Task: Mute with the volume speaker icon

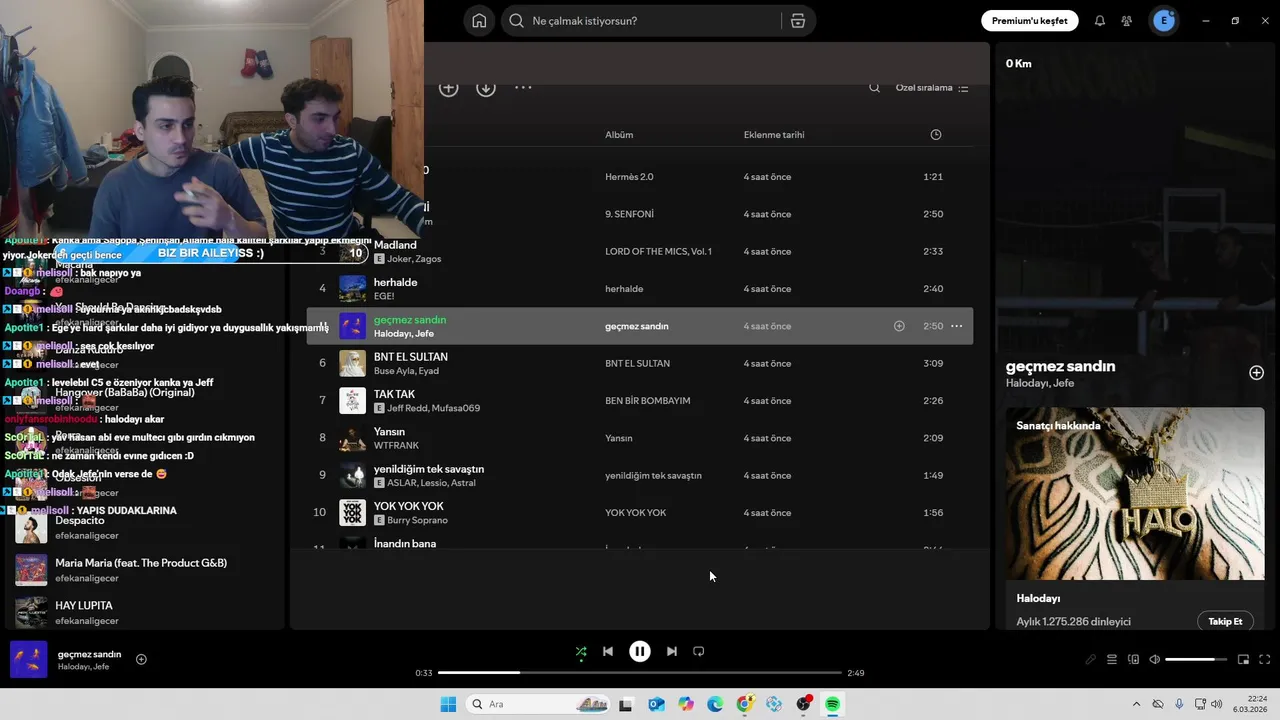Action: click(x=1155, y=659)
